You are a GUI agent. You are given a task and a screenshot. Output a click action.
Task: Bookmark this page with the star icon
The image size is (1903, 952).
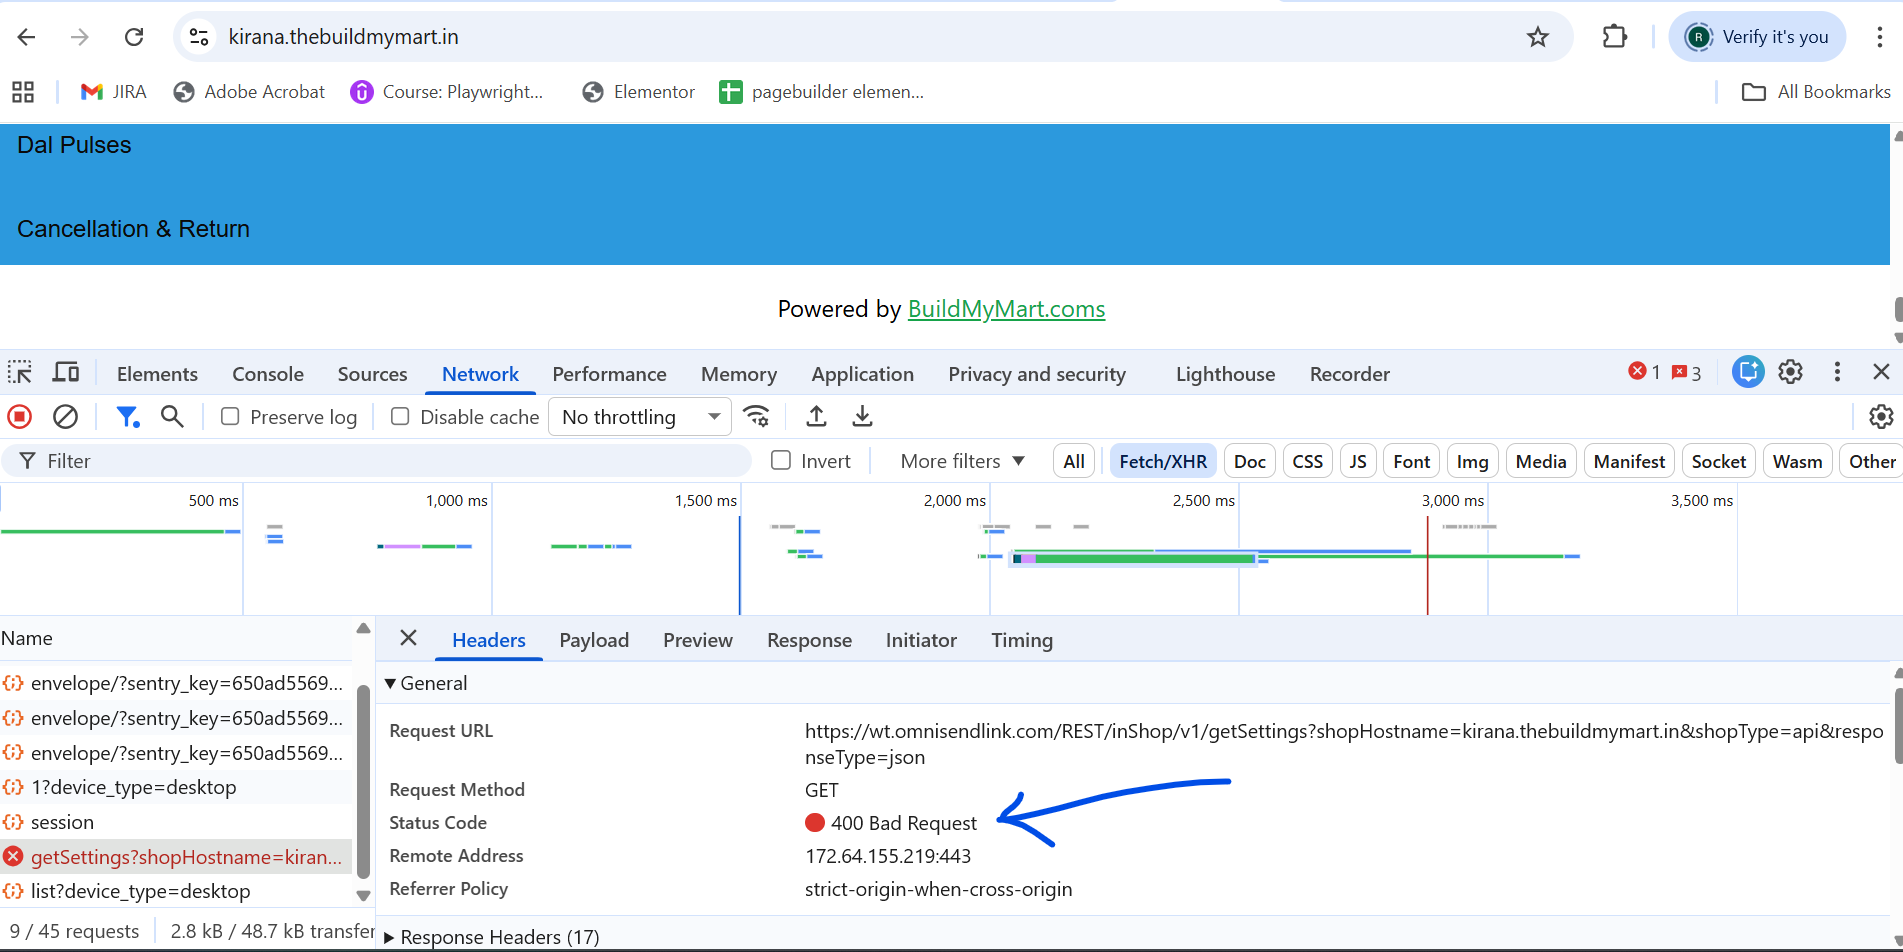click(x=1538, y=37)
